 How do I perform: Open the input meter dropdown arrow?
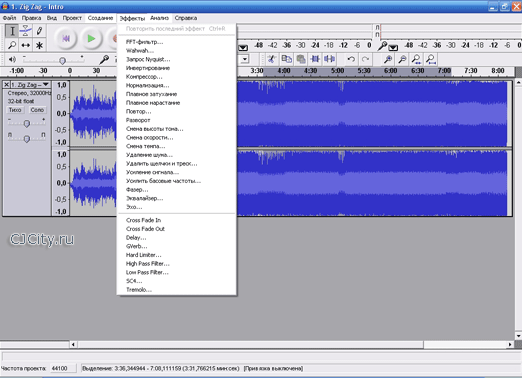393,47
